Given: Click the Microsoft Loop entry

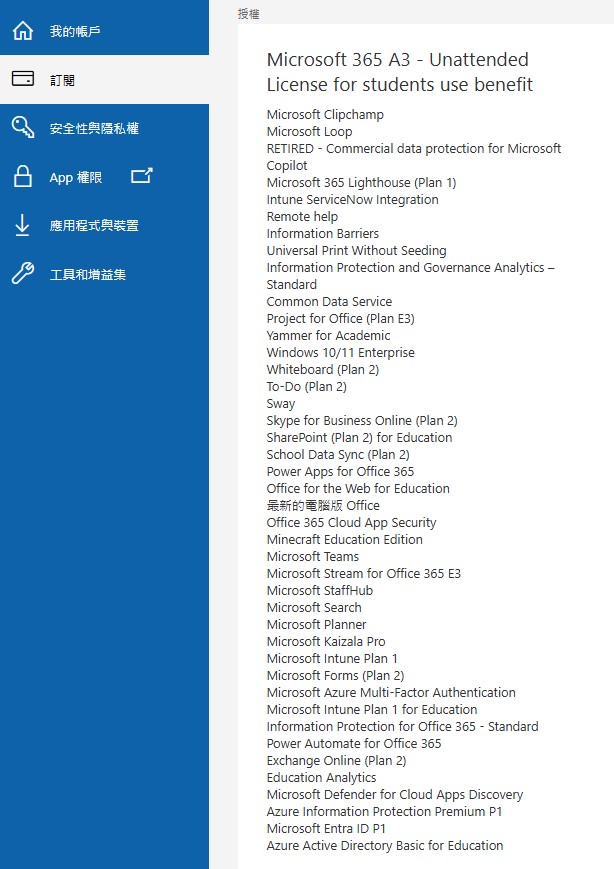Looking at the screenshot, I should tap(309, 132).
